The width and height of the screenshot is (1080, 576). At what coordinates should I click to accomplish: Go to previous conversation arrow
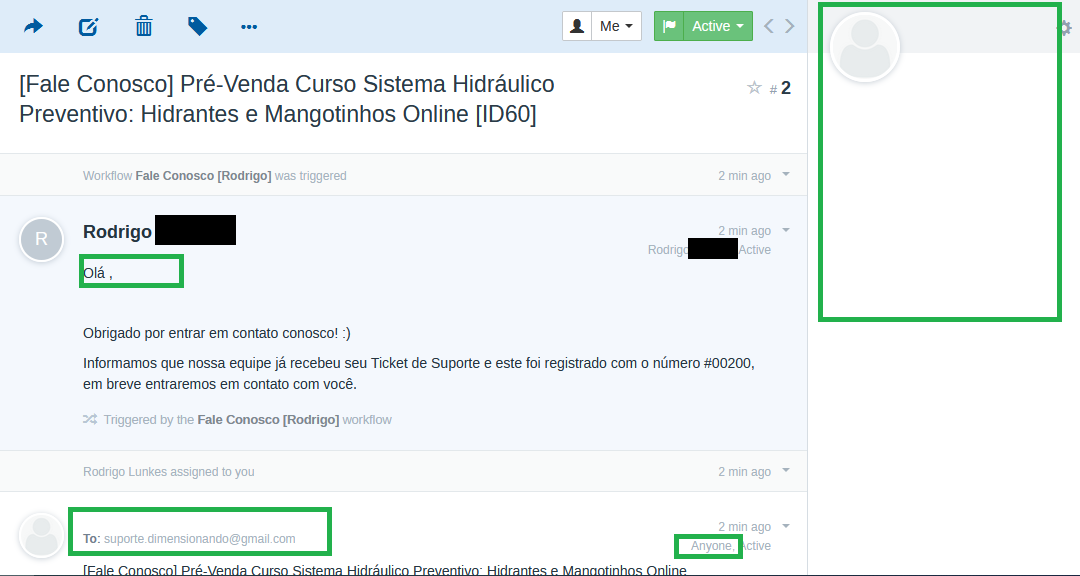coord(769,26)
